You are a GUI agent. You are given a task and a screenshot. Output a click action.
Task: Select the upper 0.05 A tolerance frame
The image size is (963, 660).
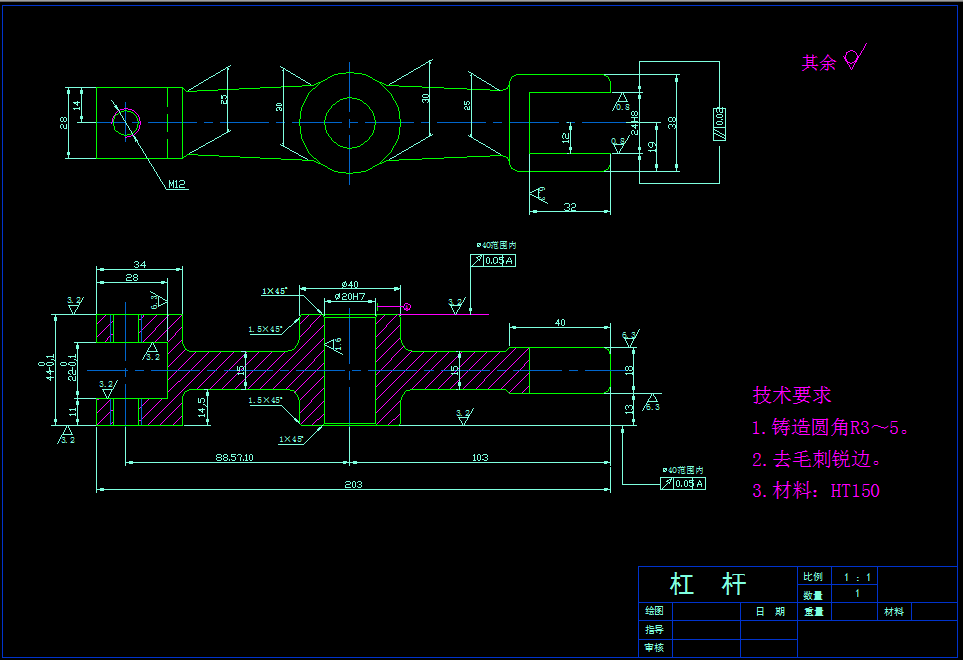click(491, 260)
